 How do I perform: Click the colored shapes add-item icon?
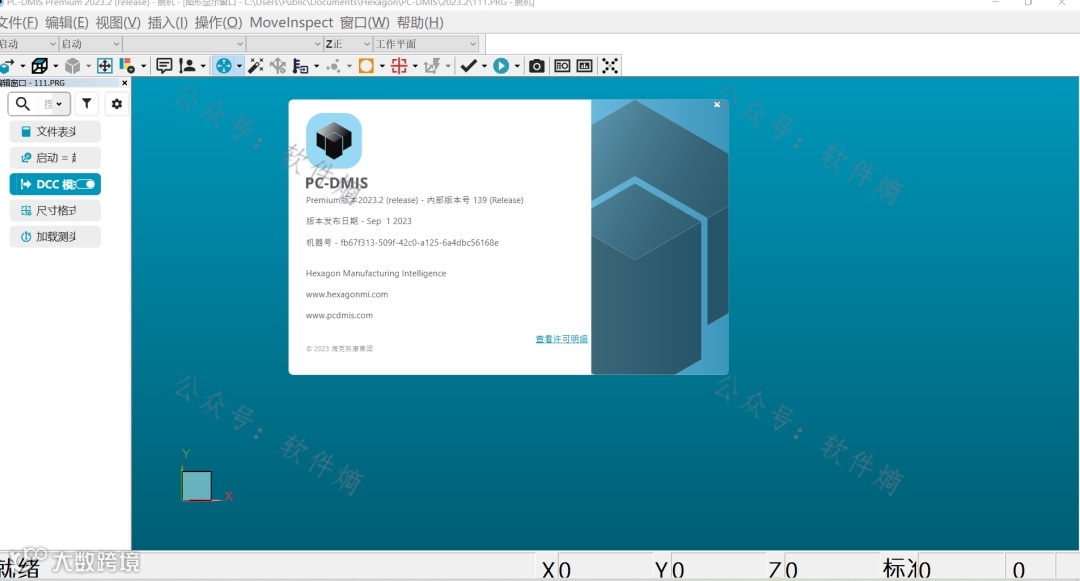(127, 66)
